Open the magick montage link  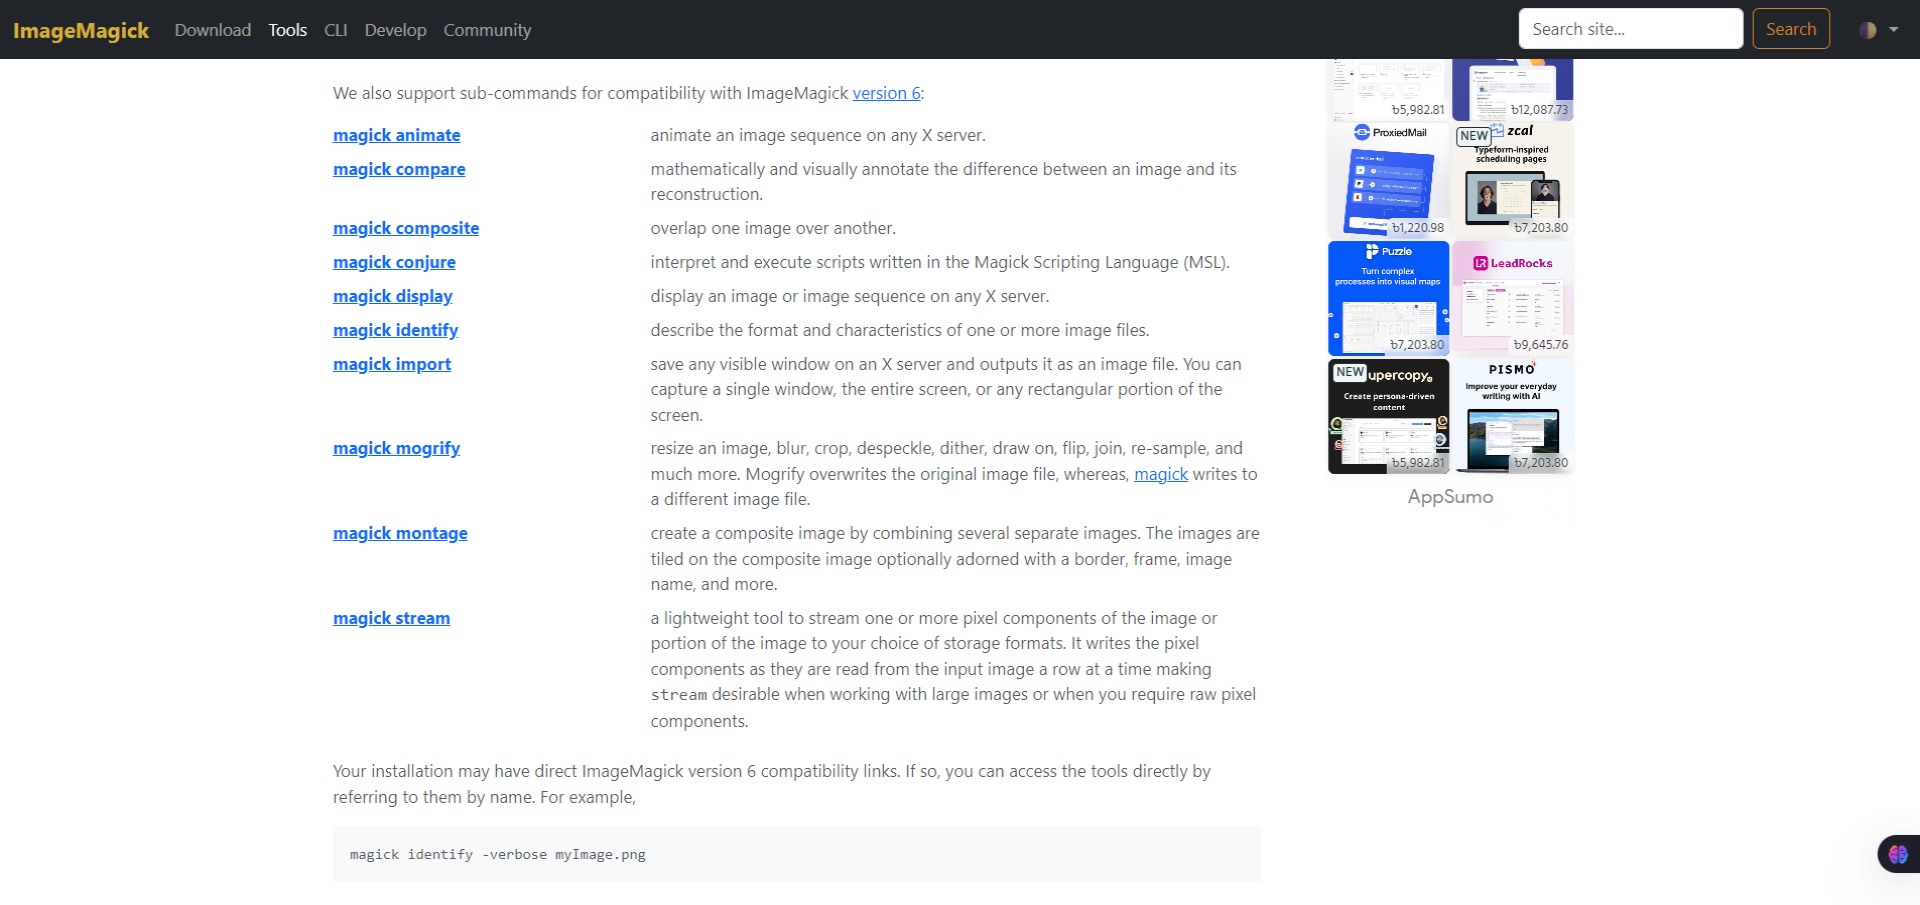(400, 533)
